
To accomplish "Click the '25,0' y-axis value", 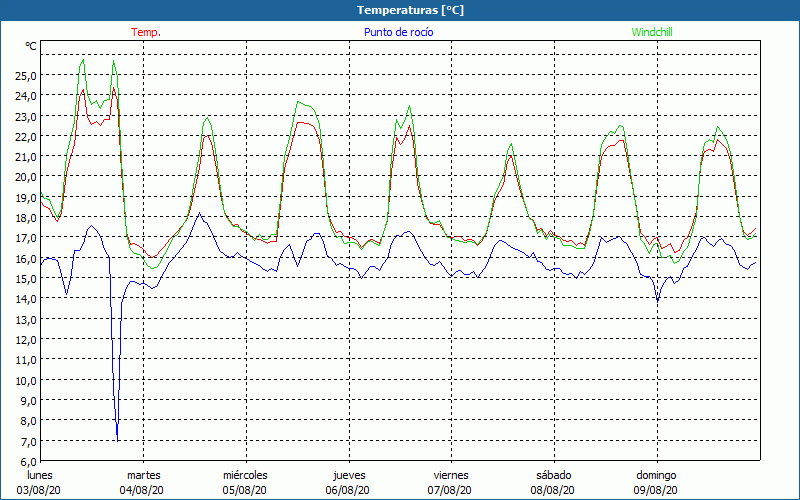I will pyautogui.click(x=26, y=76).
